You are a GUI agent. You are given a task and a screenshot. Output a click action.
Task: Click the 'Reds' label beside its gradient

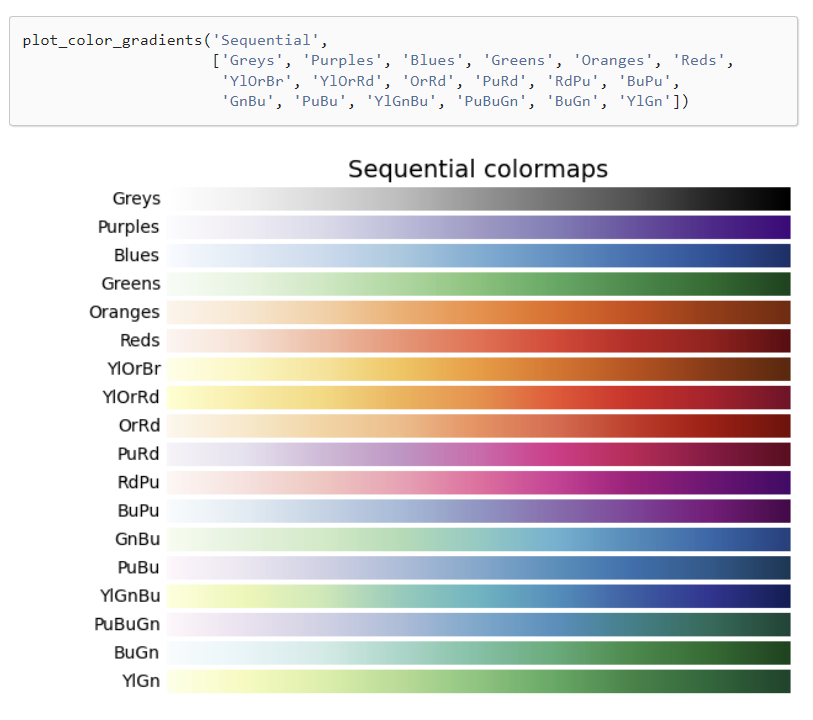[140, 341]
